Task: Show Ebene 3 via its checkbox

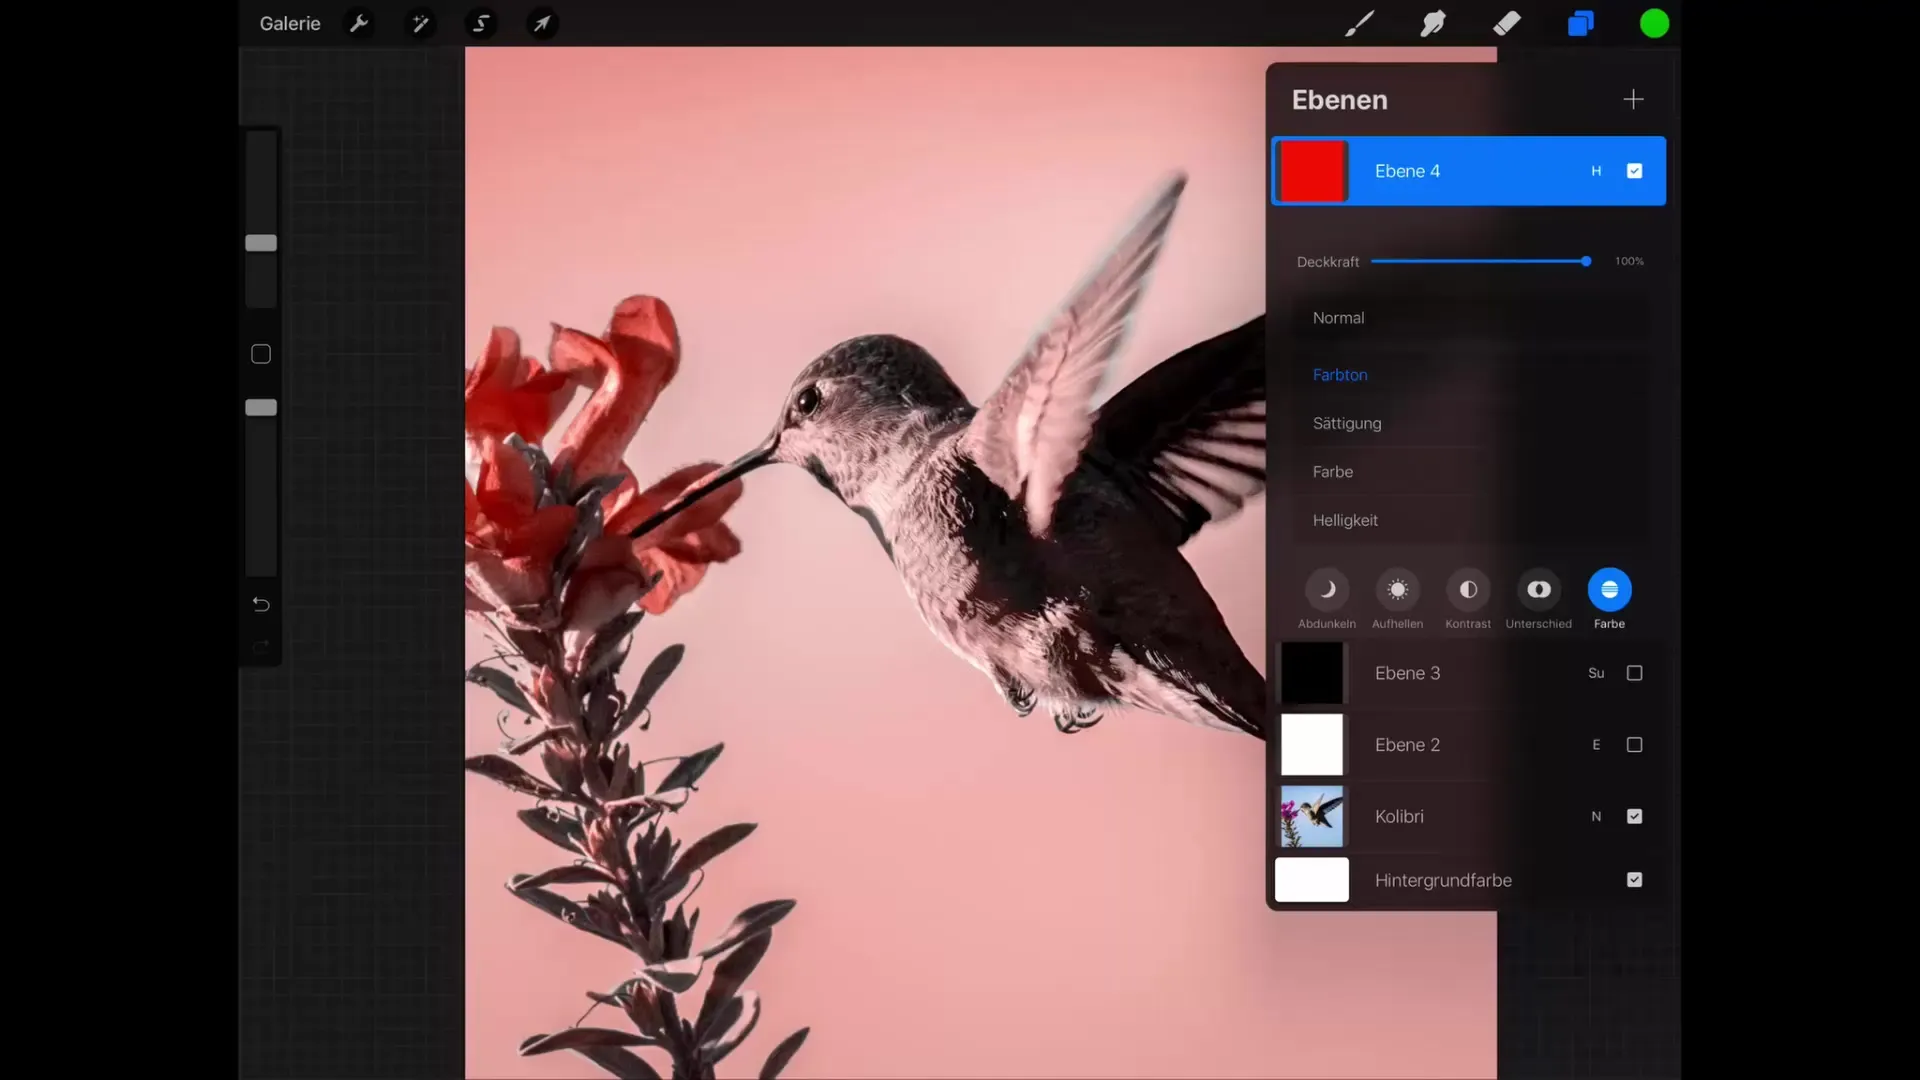Action: (1634, 673)
